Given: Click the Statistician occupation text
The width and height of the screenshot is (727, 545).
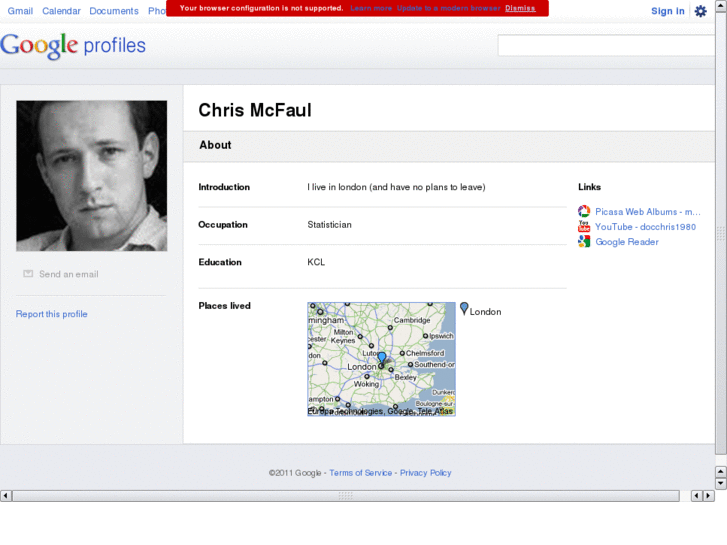Looking at the screenshot, I should pyautogui.click(x=330, y=224).
